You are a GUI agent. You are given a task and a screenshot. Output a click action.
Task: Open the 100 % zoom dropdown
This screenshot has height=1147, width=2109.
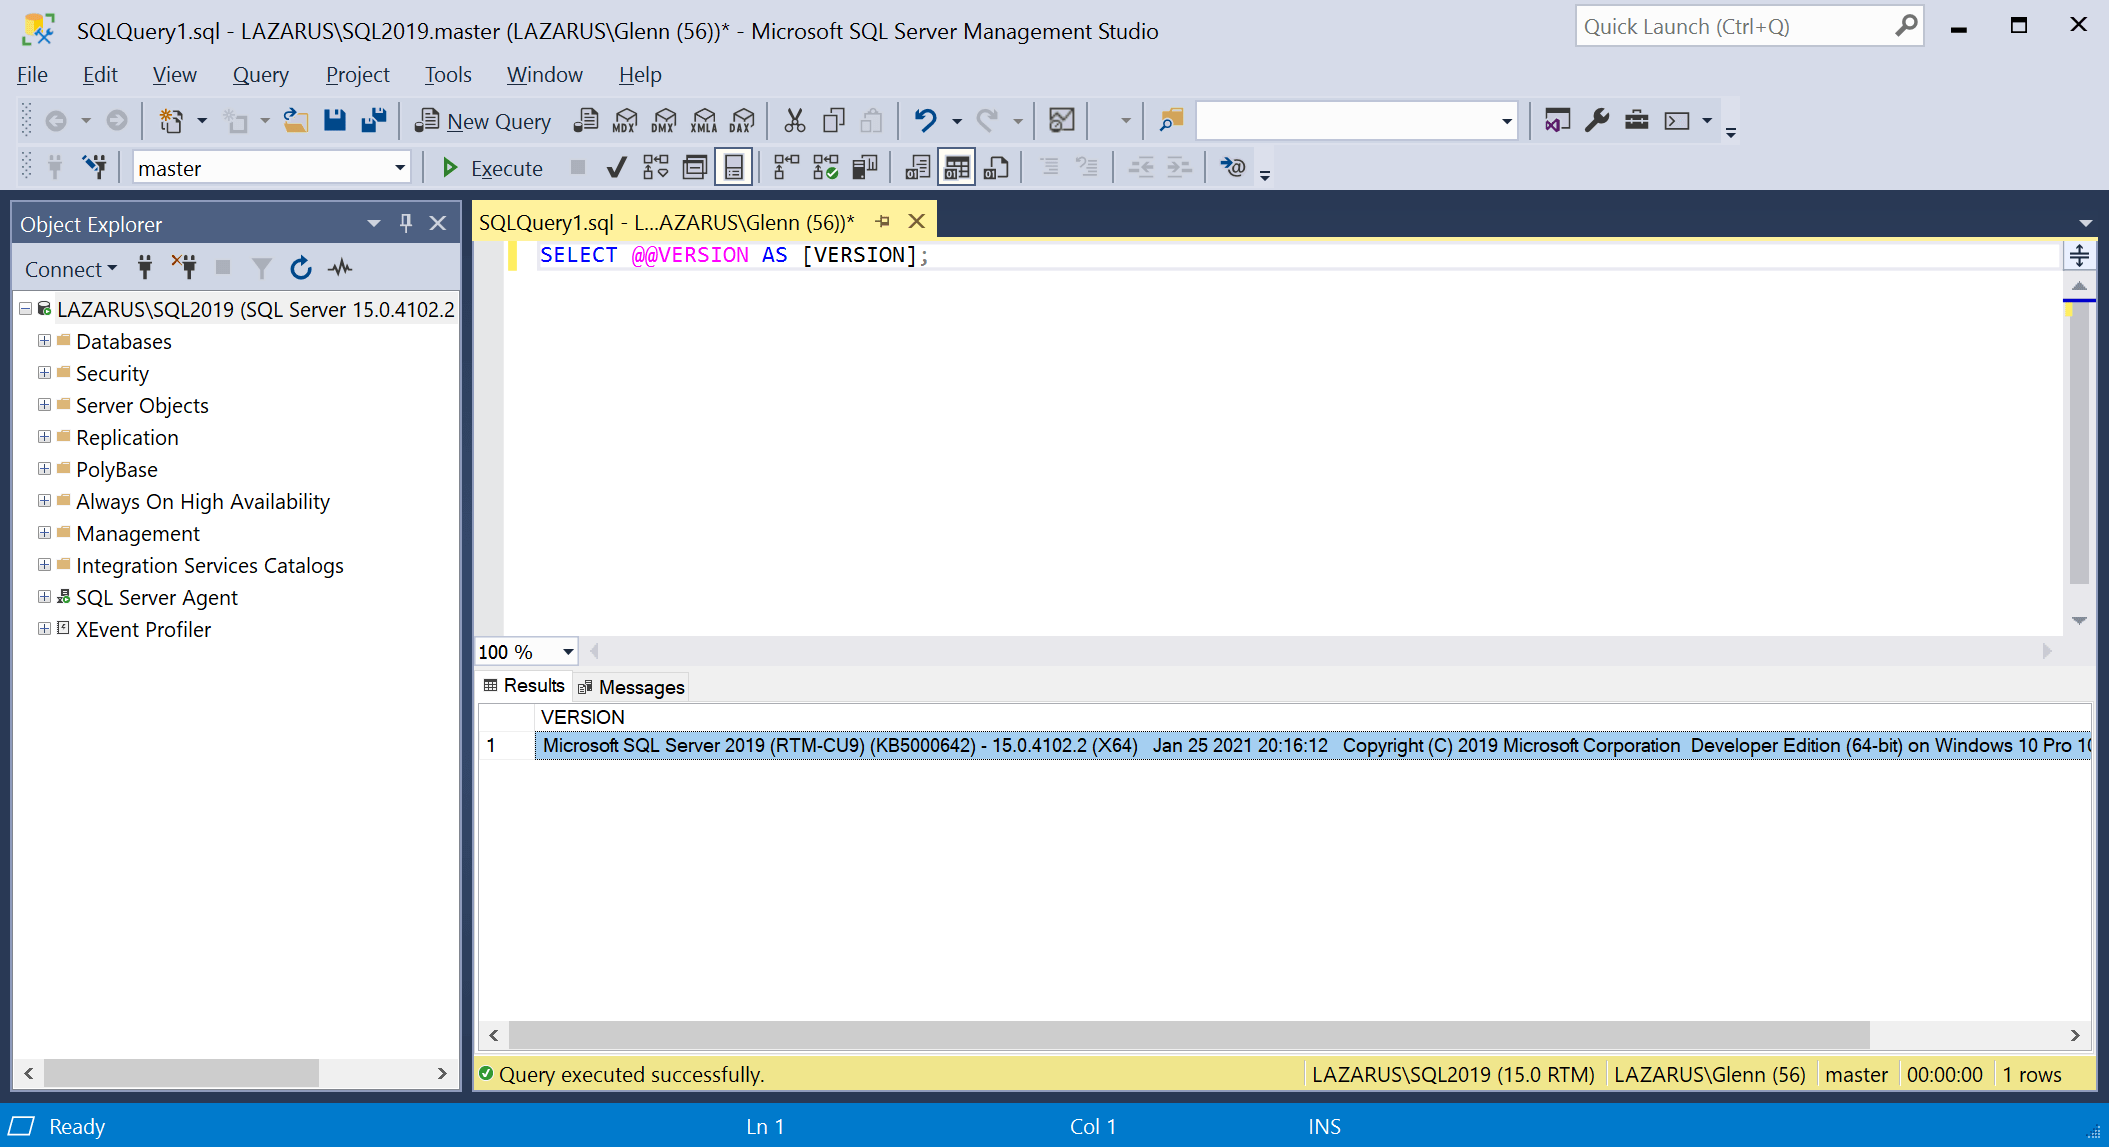[x=567, y=652]
